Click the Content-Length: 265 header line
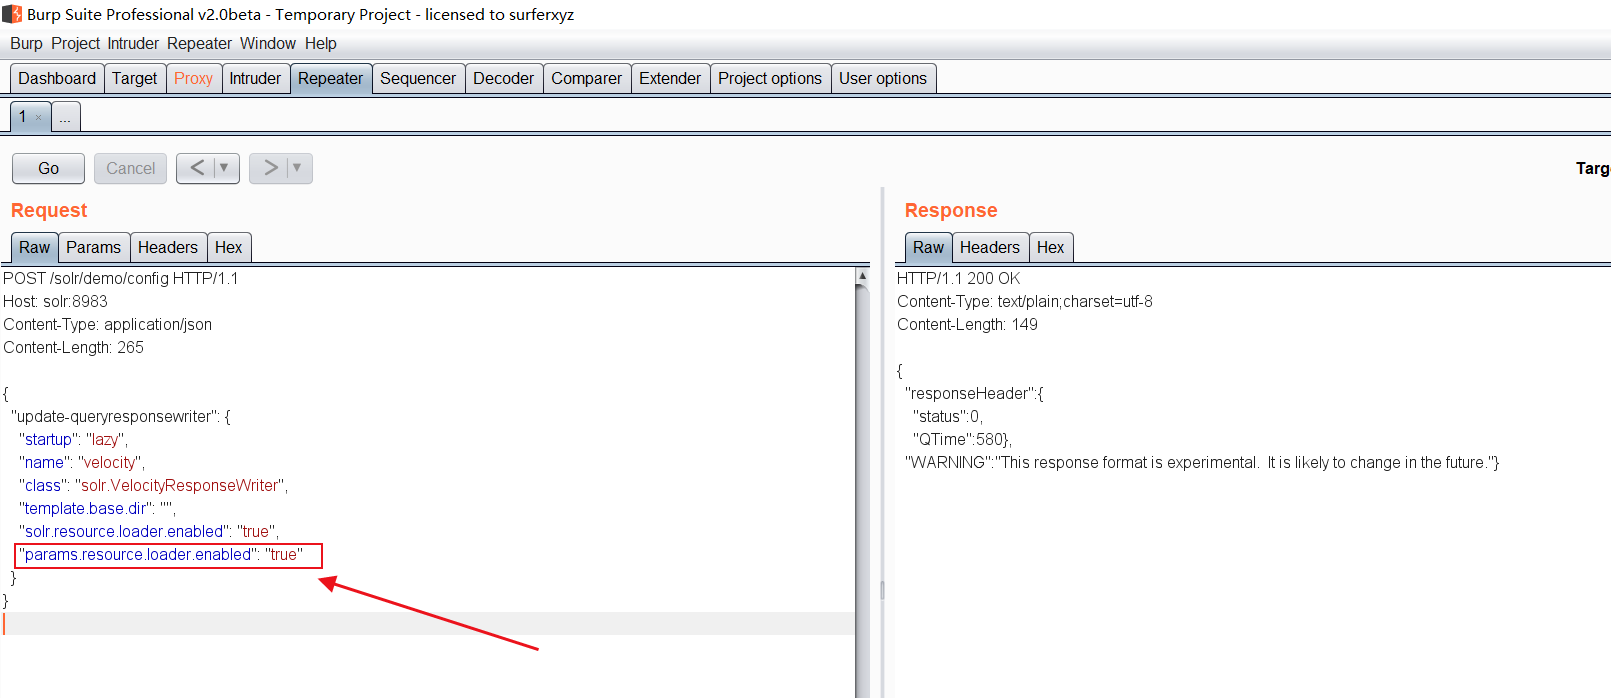This screenshot has height=698, width=1611. click(74, 347)
